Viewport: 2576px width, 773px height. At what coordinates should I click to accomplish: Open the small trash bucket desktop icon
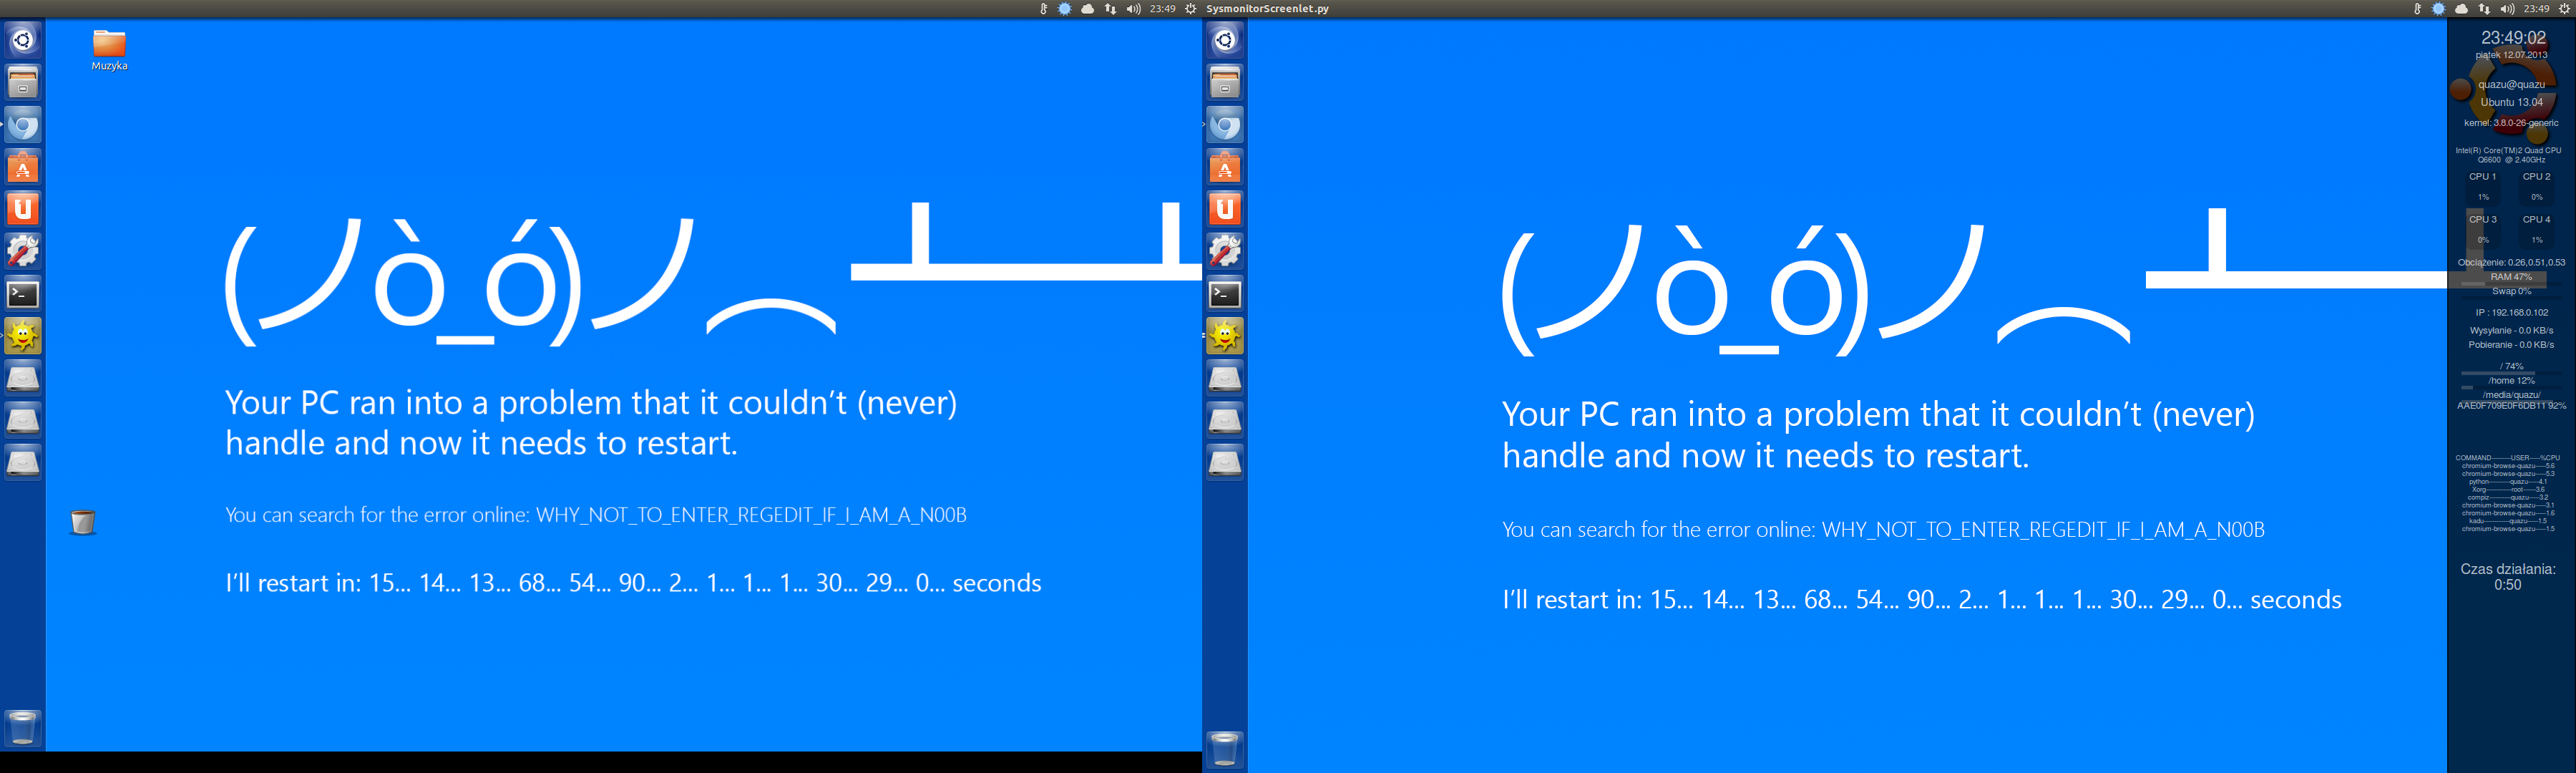click(x=83, y=522)
